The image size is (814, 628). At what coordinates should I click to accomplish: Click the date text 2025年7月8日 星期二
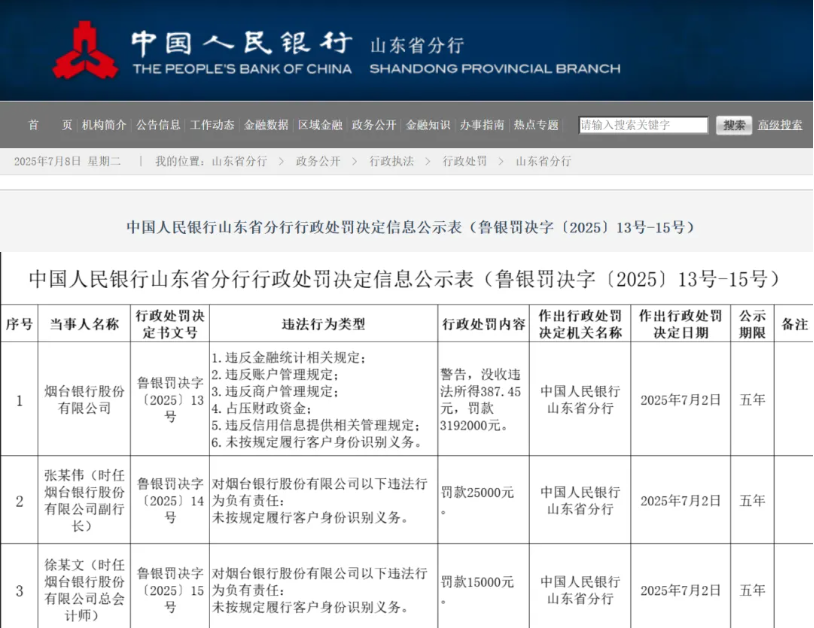(67, 161)
